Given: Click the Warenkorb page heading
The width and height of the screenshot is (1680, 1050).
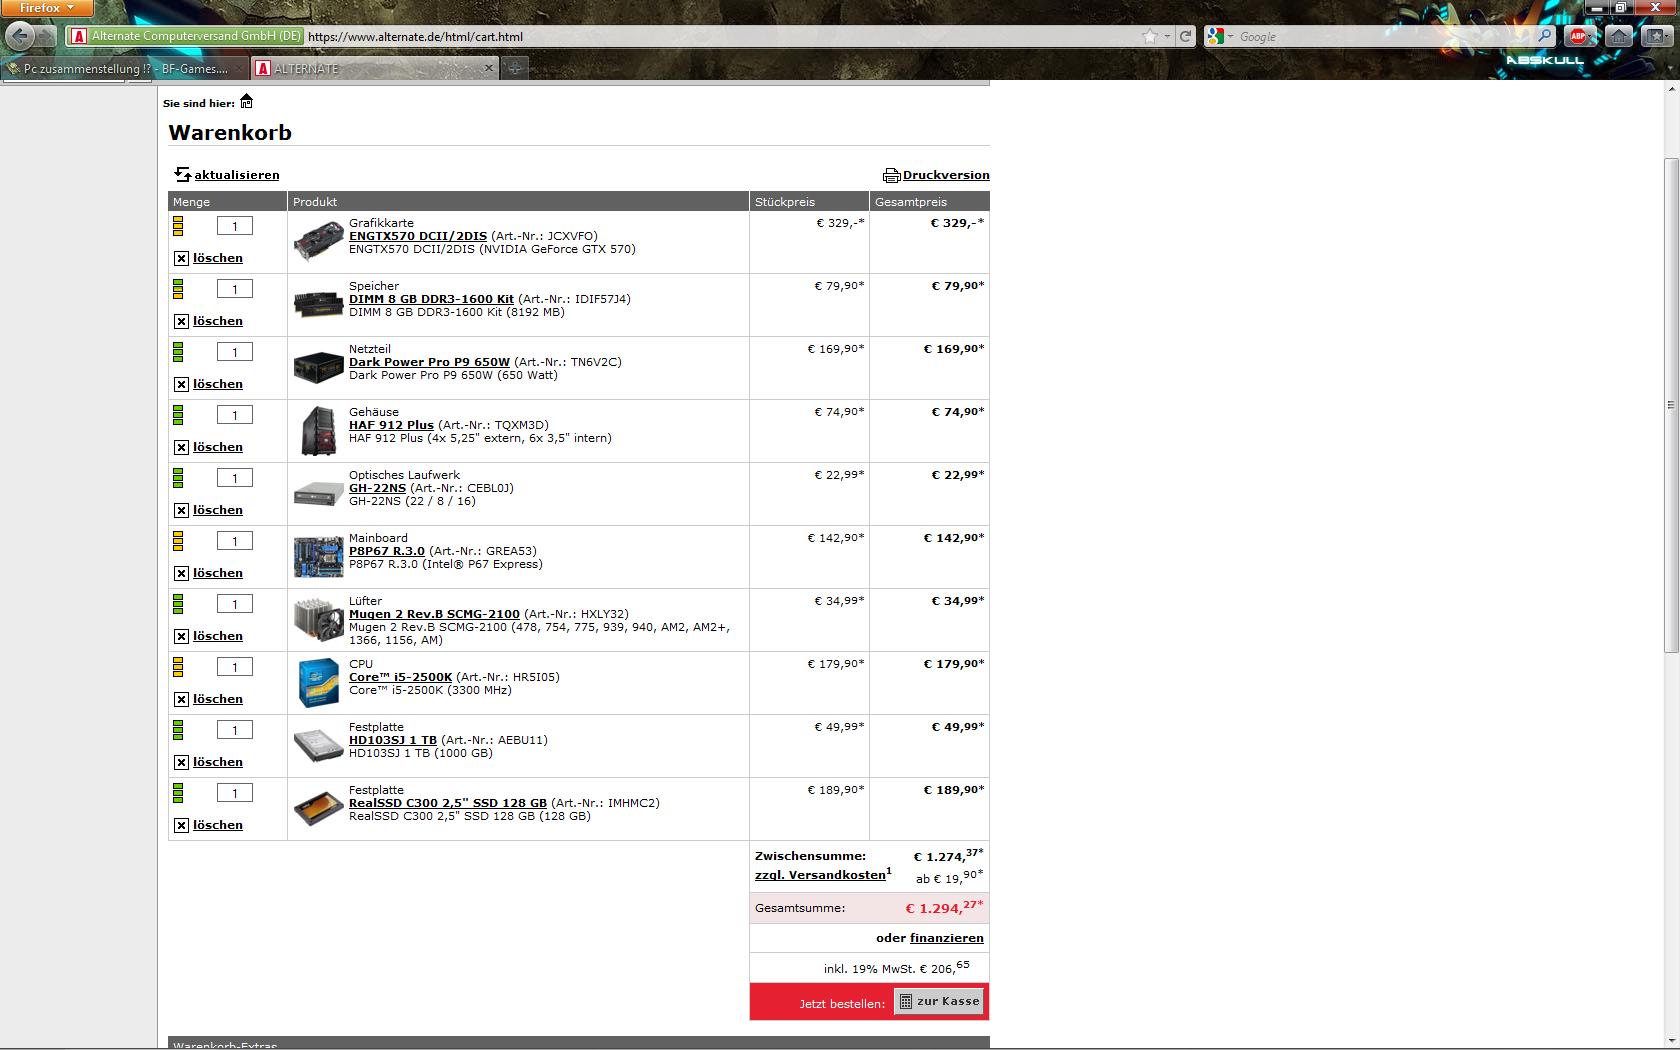Looking at the screenshot, I should point(230,132).
